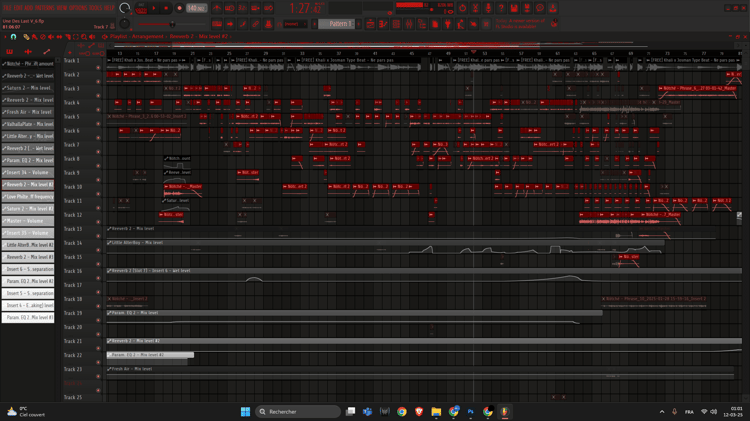Open the (none) snap selector dropdown
Image resolution: width=750 pixels, height=421 pixels.
click(294, 24)
